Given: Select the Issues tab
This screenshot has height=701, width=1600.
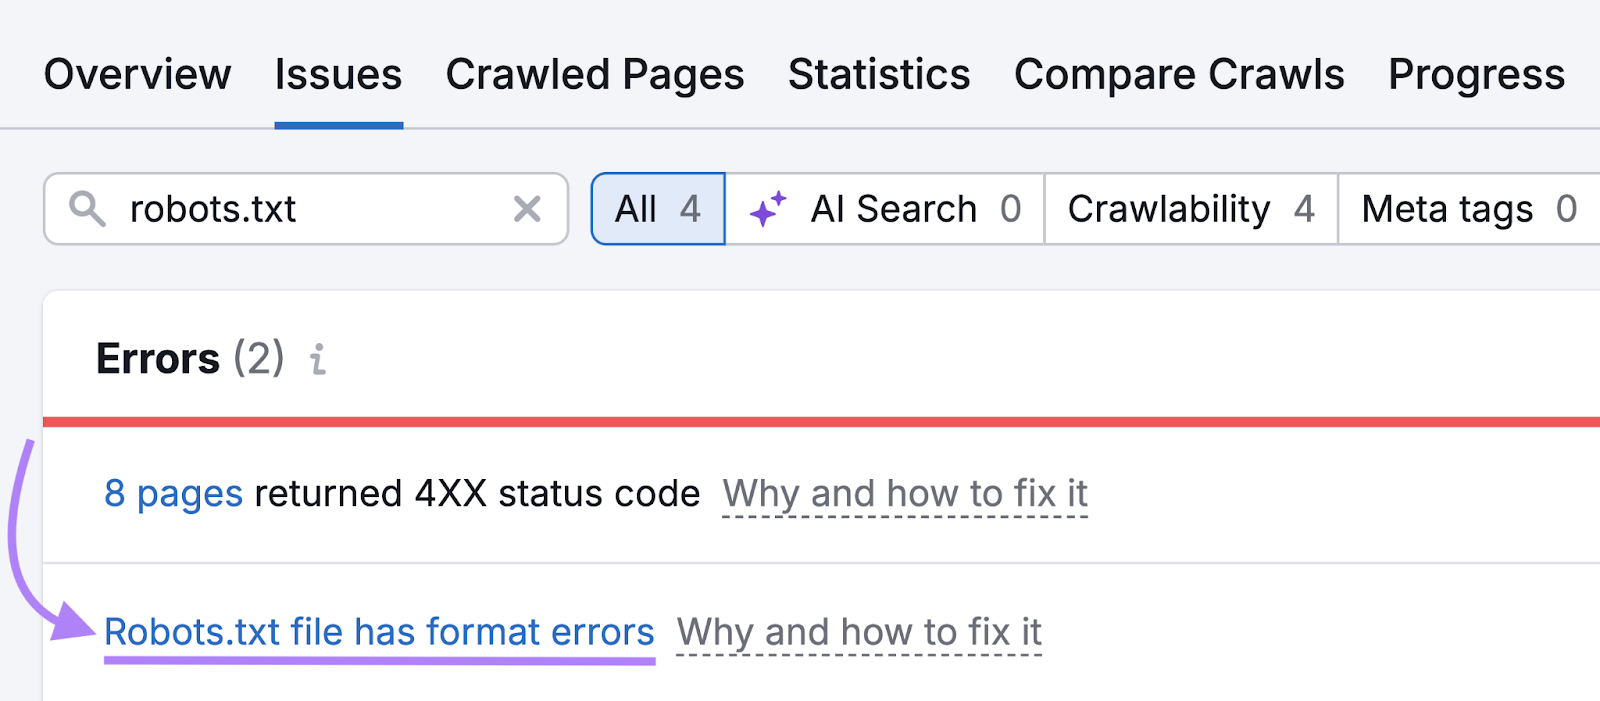Looking at the screenshot, I should pyautogui.click(x=338, y=74).
